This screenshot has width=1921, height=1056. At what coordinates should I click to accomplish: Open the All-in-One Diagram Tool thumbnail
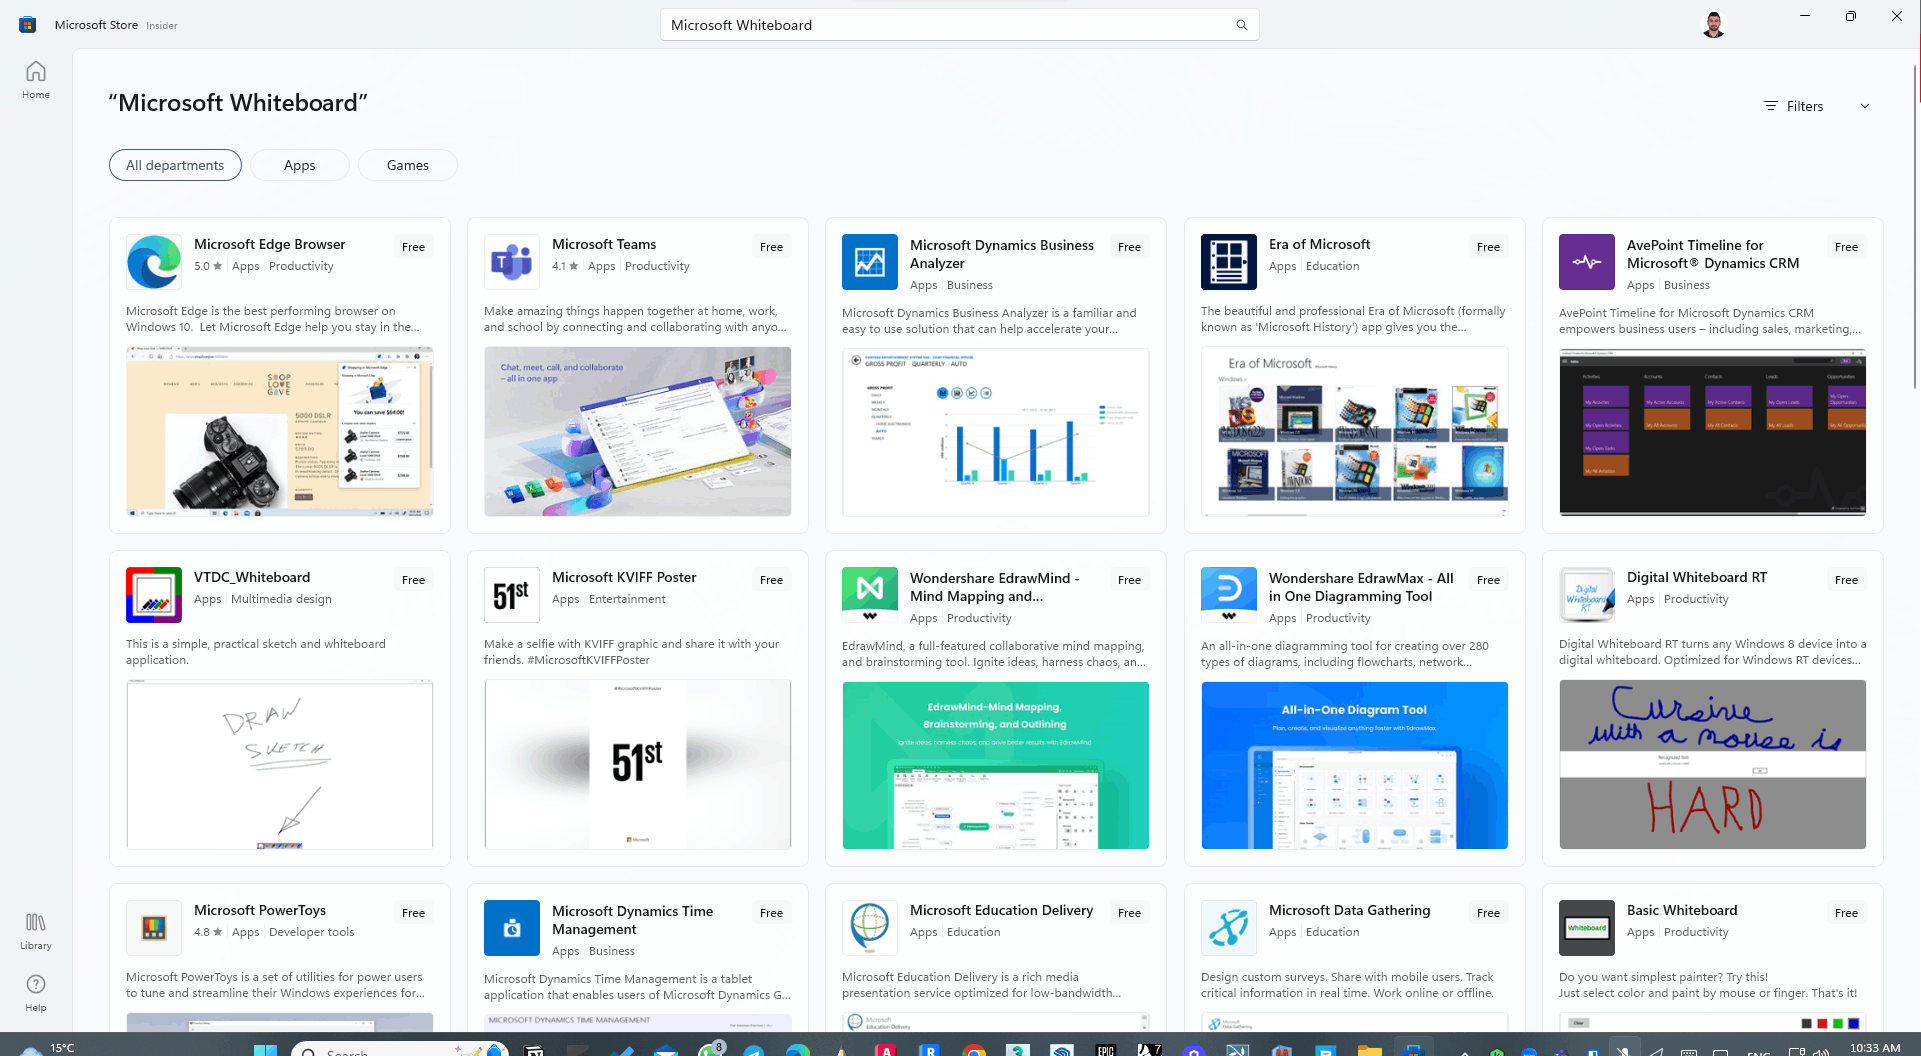tap(1355, 765)
